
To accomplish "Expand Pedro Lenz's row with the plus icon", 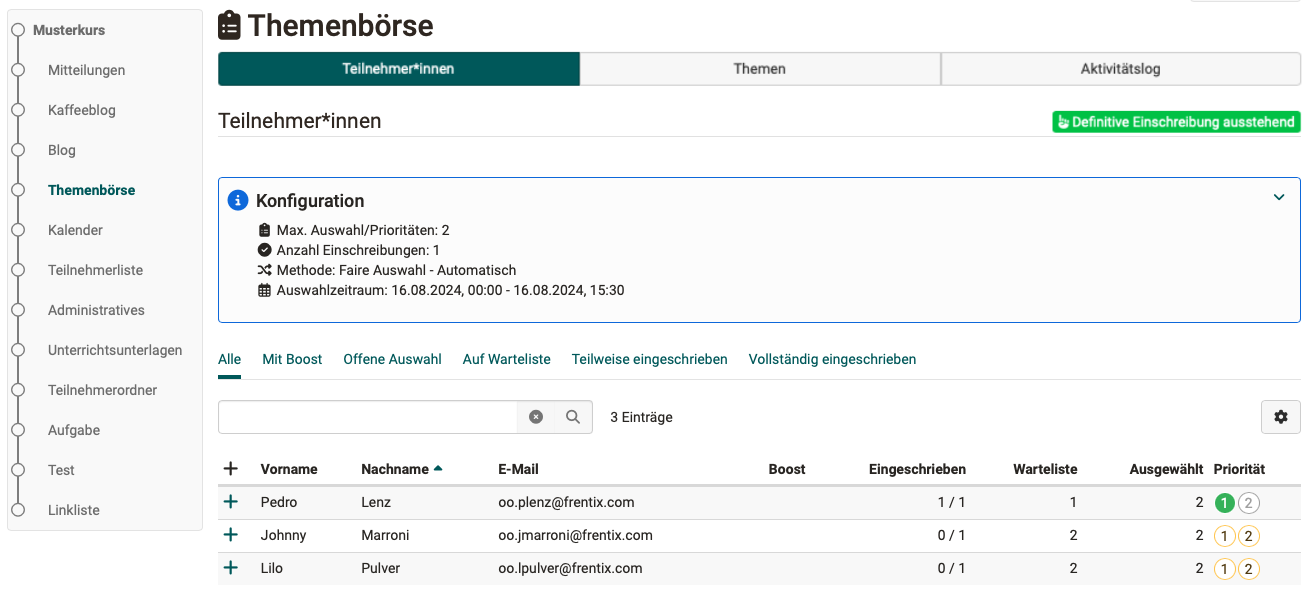I will click(x=231, y=502).
